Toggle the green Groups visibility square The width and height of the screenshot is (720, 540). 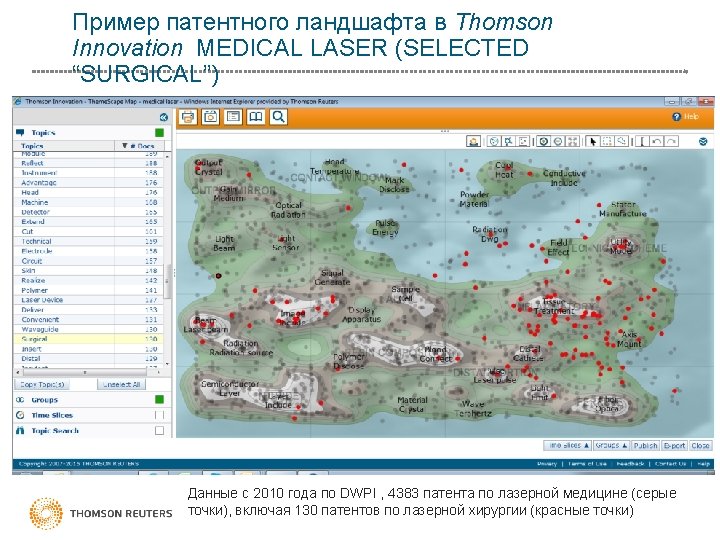[x=159, y=399]
